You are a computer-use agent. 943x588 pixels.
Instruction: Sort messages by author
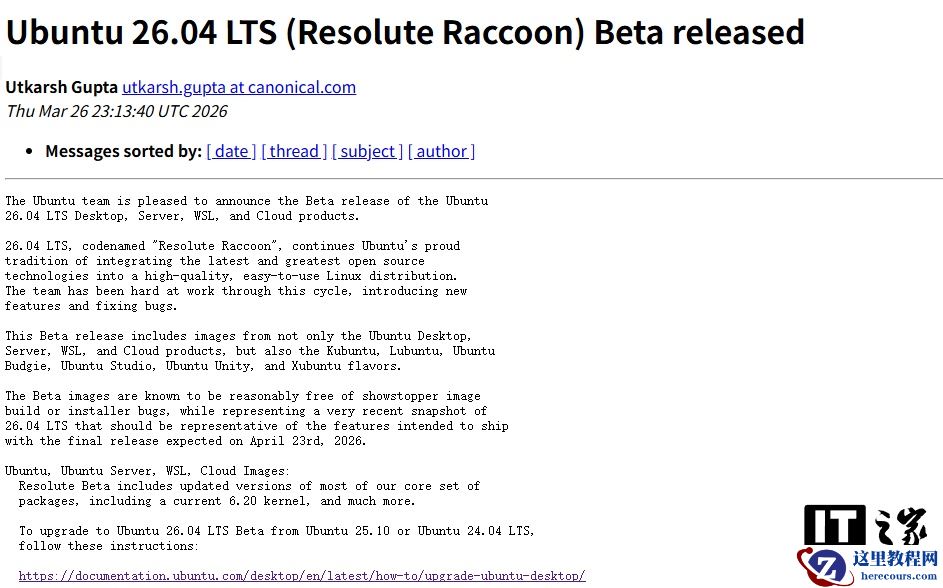tap(441, 151)
